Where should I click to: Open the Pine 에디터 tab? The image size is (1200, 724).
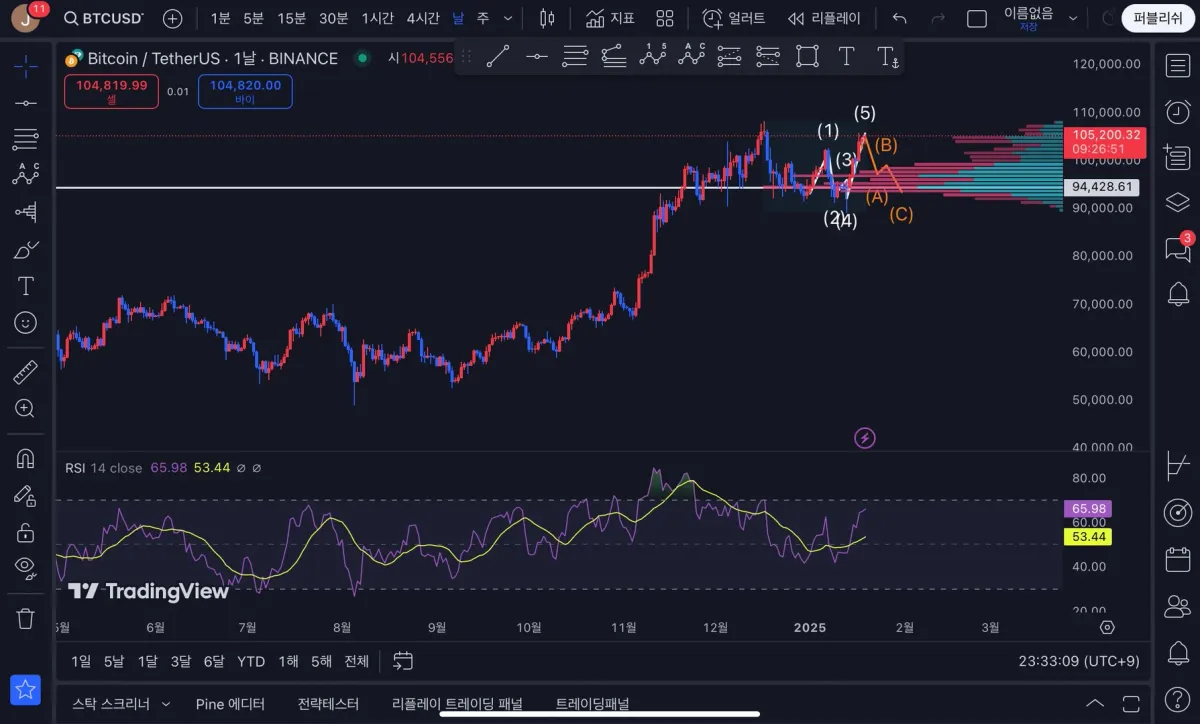click(x=230, y=704)
